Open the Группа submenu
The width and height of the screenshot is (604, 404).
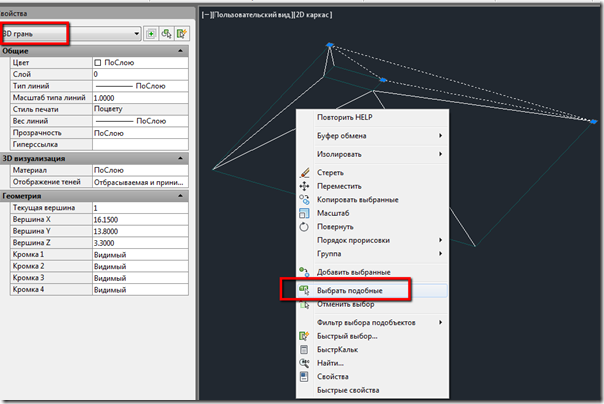372,253
